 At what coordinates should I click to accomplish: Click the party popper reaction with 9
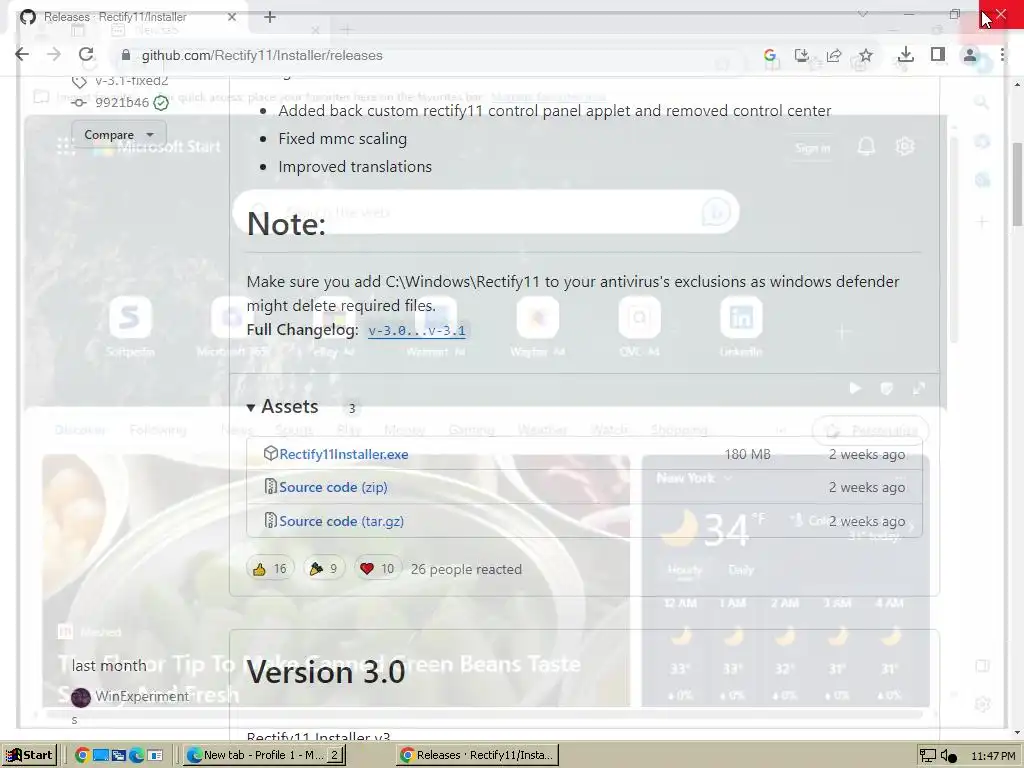coord(324,569)
